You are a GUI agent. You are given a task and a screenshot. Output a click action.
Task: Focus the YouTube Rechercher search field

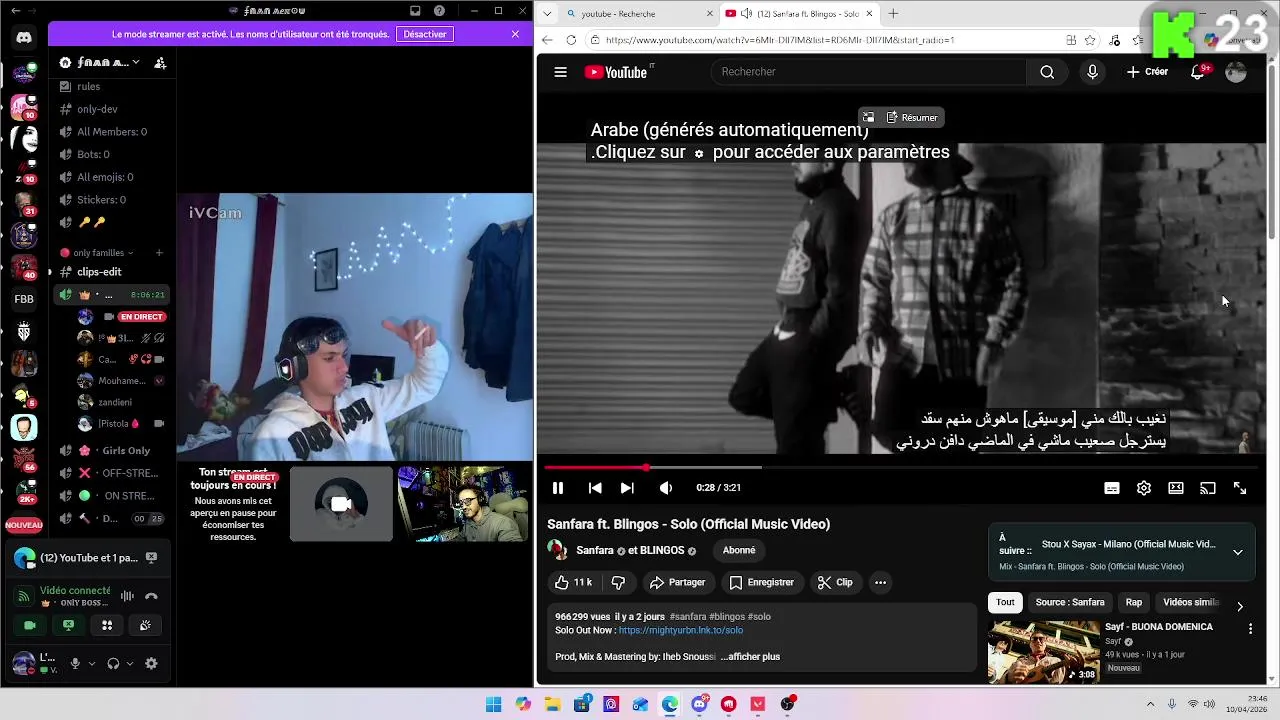tap(868, 72)
